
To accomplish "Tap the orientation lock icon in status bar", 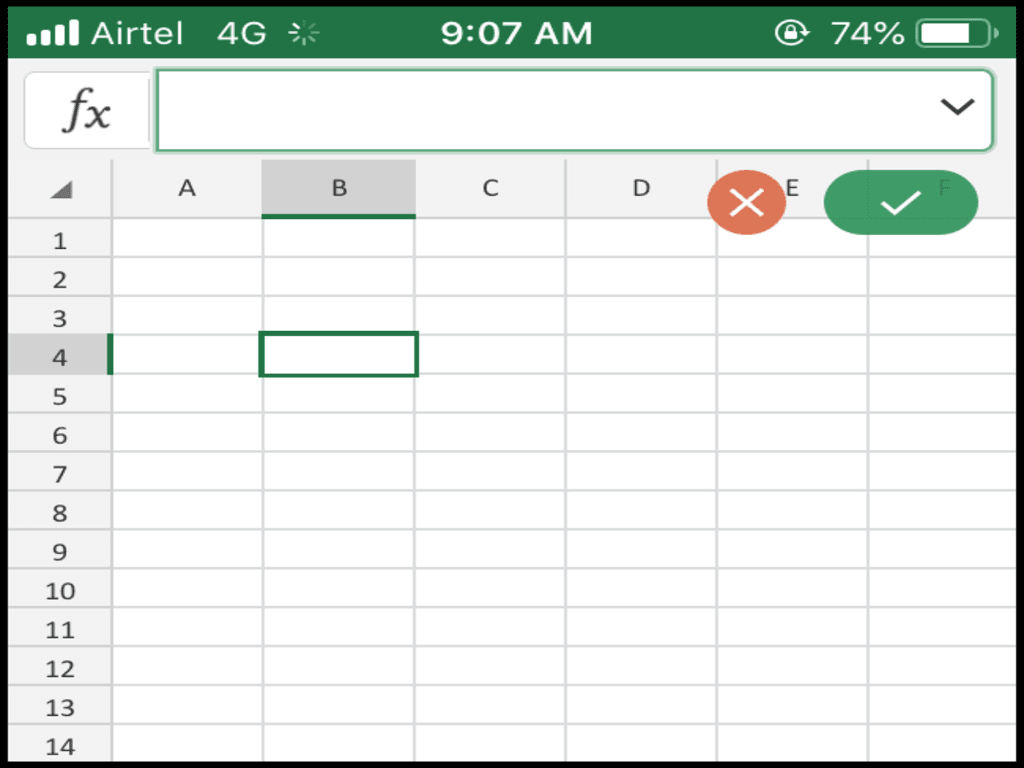I will coord(790,32).
